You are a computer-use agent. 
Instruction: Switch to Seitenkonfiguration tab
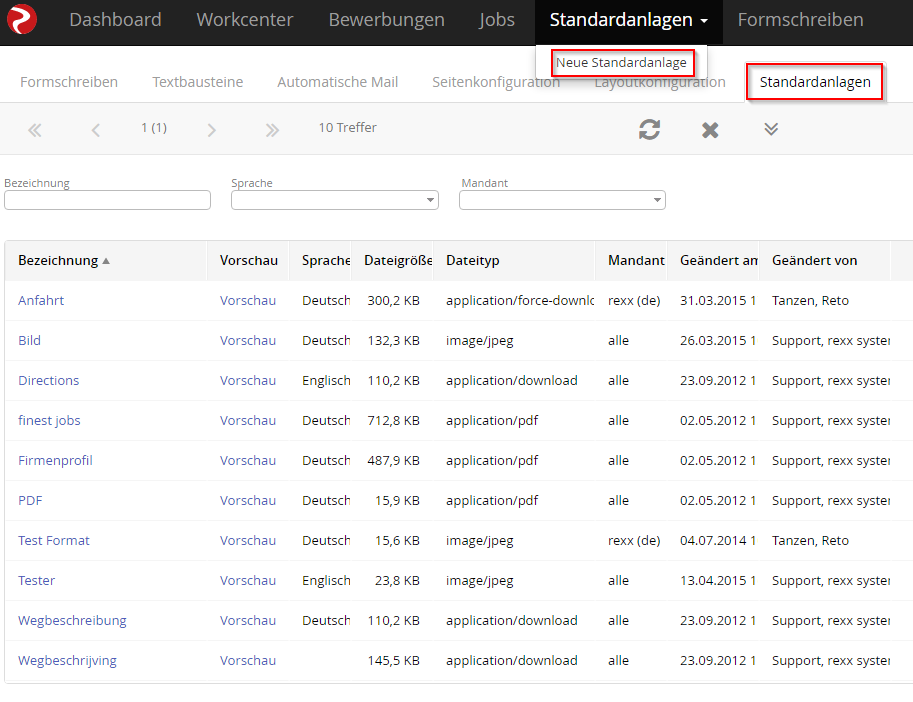(496, 82)
